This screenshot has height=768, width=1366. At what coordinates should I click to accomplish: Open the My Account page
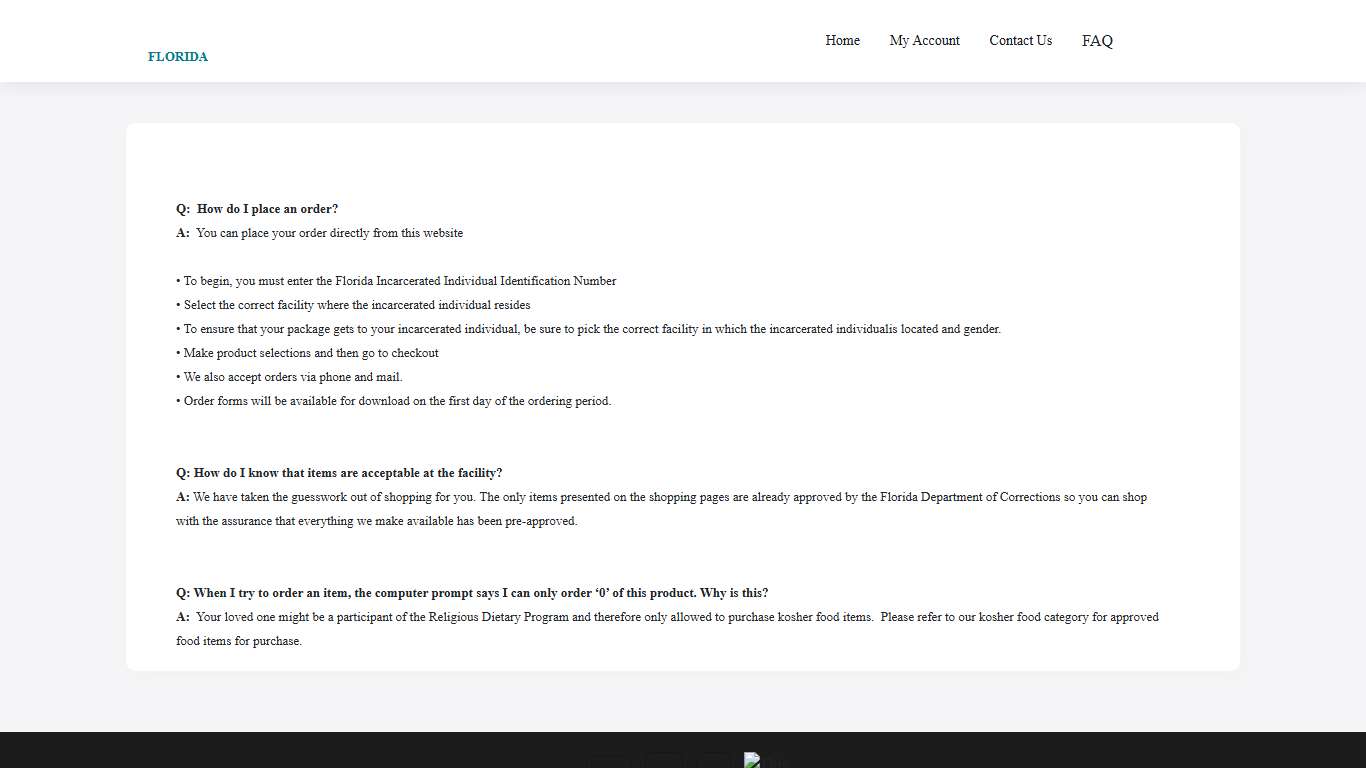click(x=924, y=41)
